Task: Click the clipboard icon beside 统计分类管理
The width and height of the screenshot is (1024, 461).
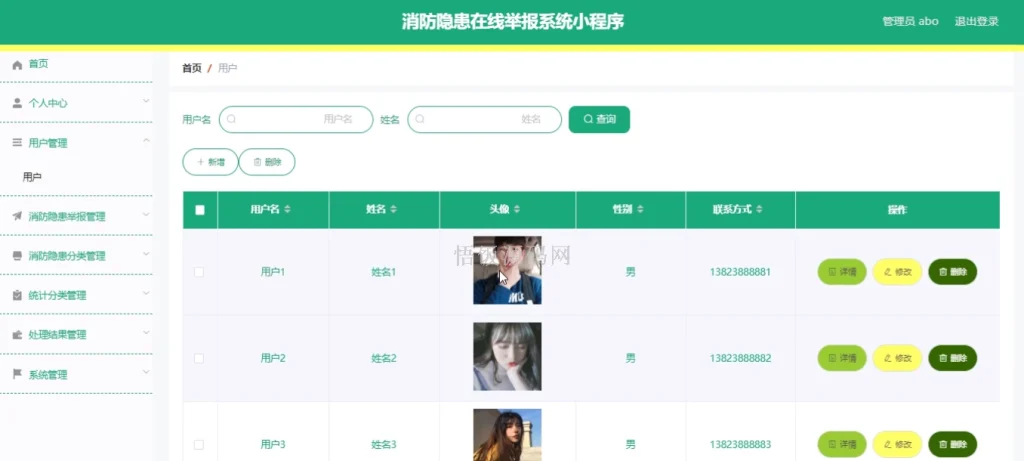Action: click(x=17, y=295)
